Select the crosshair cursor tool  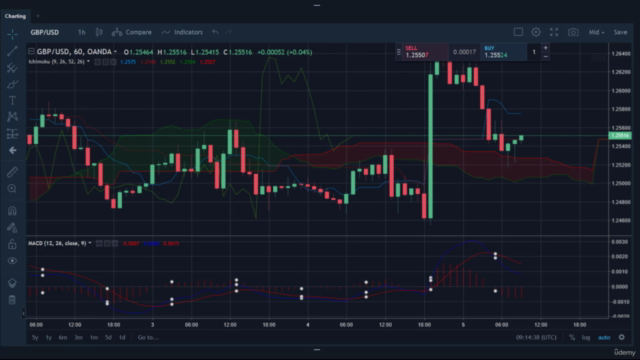pos(12,34)
